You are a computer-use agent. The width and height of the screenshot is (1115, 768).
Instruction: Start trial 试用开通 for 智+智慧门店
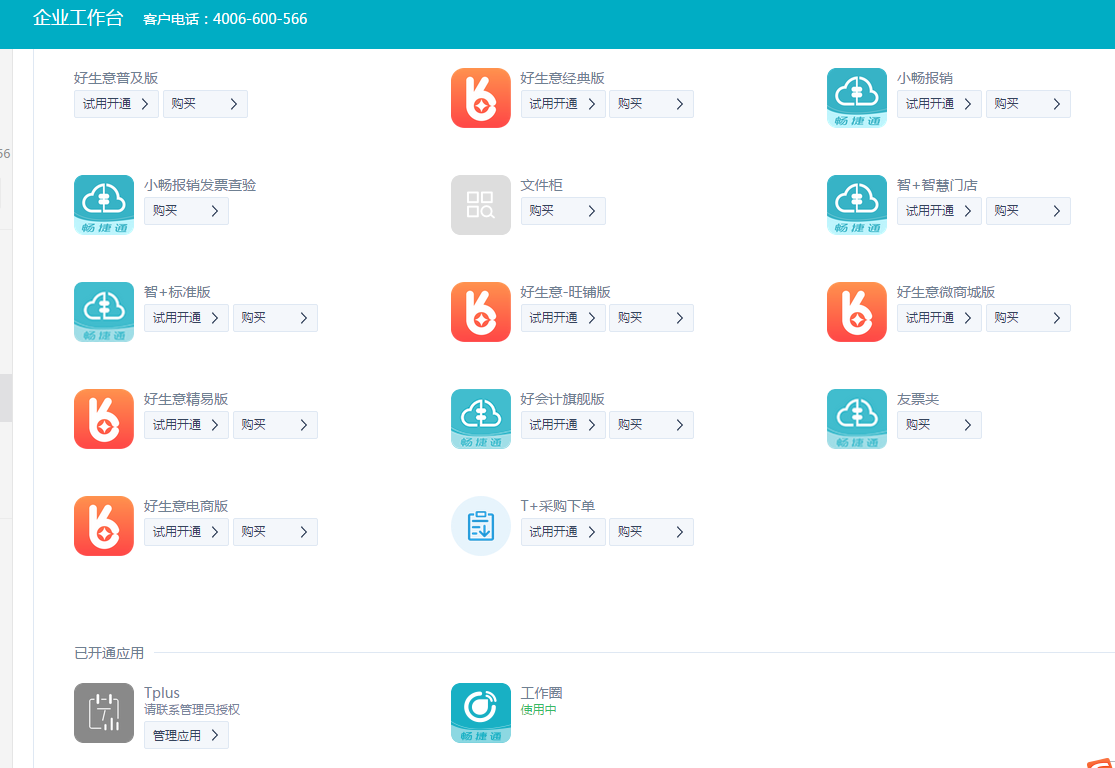[x=939, y=211]
